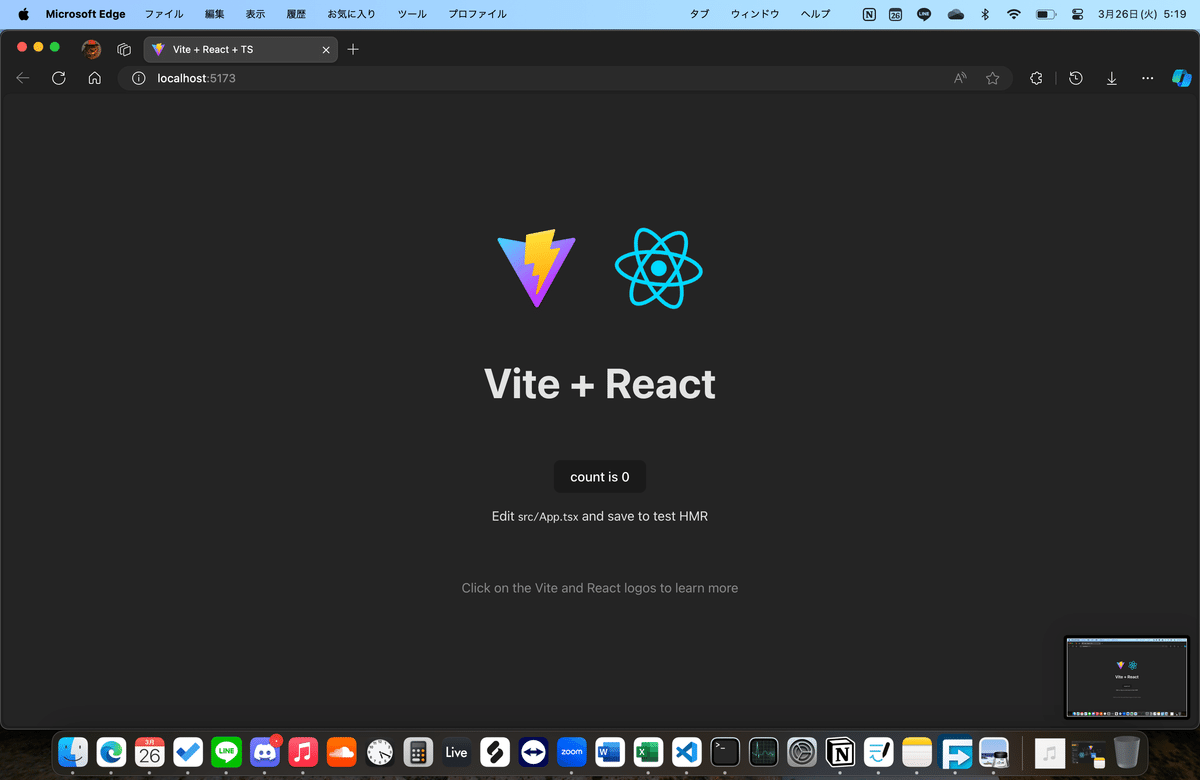Screen dimensions: 1200x780
Task: Open SoundCloud from the Dock
Action: point(342,752)
